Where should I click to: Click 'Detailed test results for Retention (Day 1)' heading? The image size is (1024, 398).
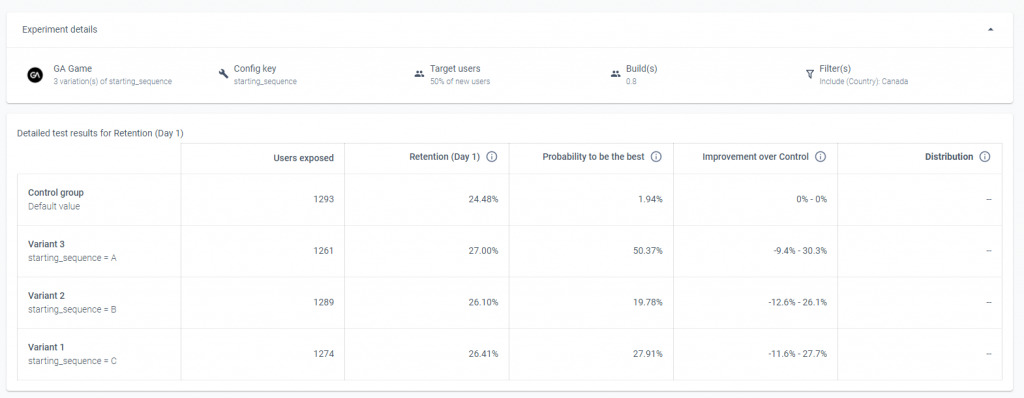[x=100, y=133]
